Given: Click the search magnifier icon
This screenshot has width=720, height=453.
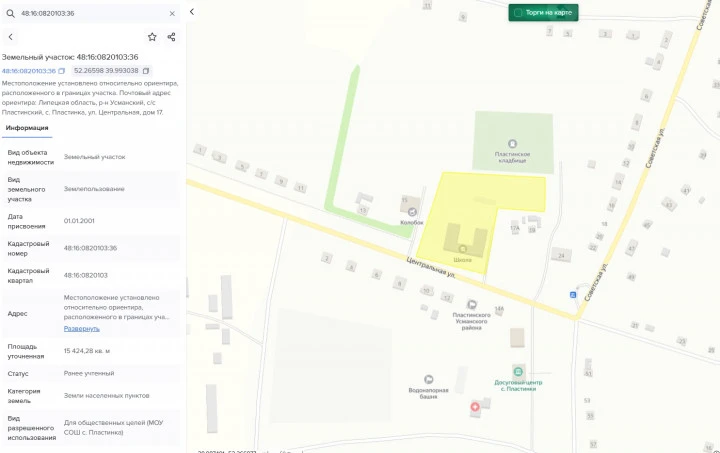Looking at the screenshot, I should coord(10,13).
